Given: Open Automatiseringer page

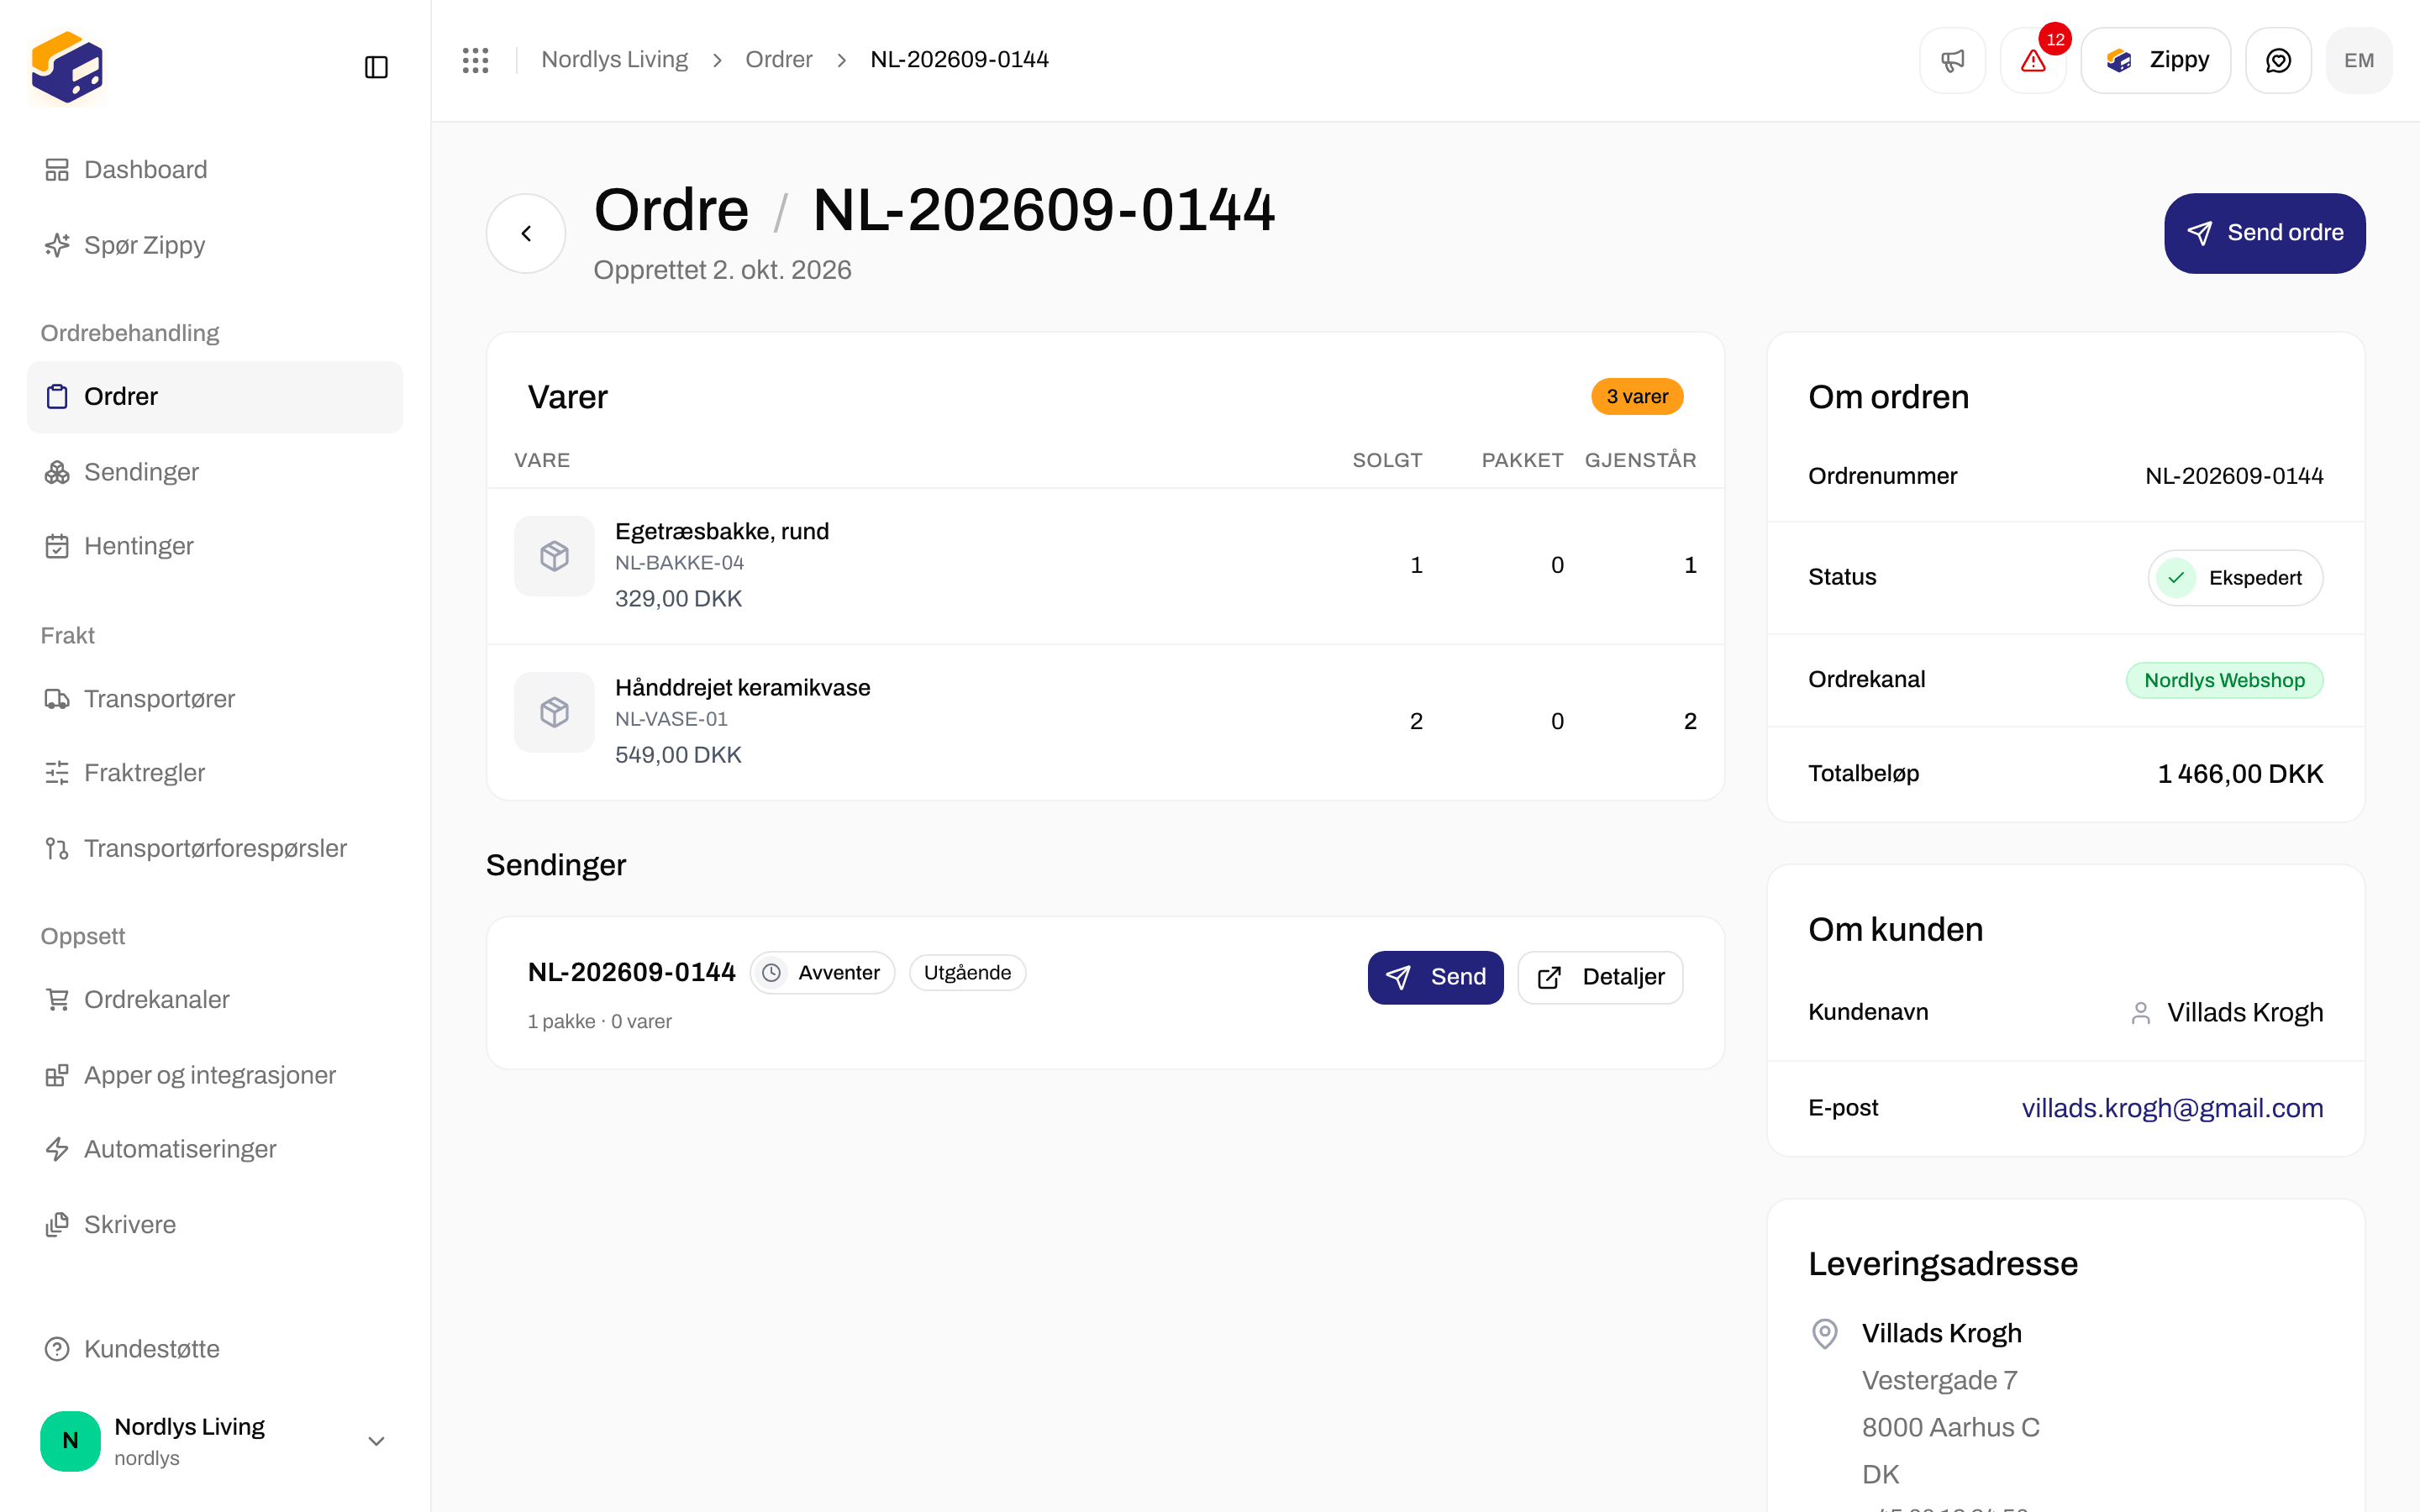Looking at the screenshot, I should tap(215, 1149).
